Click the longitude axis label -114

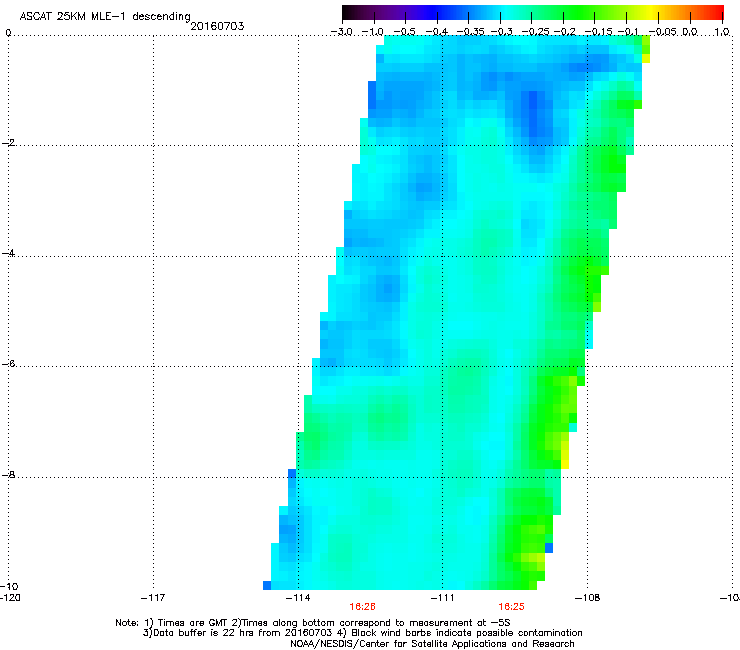click(x=298, y=598)
